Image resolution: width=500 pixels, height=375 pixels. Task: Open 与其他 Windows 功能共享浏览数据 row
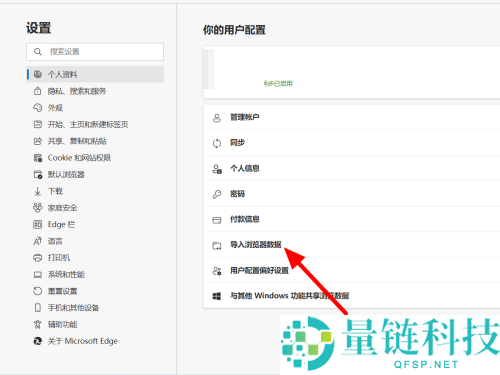352,296
